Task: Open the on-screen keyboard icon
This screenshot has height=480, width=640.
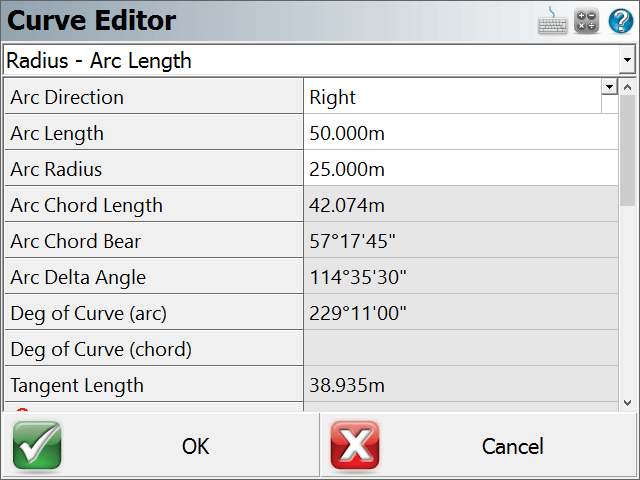Action: [x=552, y=21]
